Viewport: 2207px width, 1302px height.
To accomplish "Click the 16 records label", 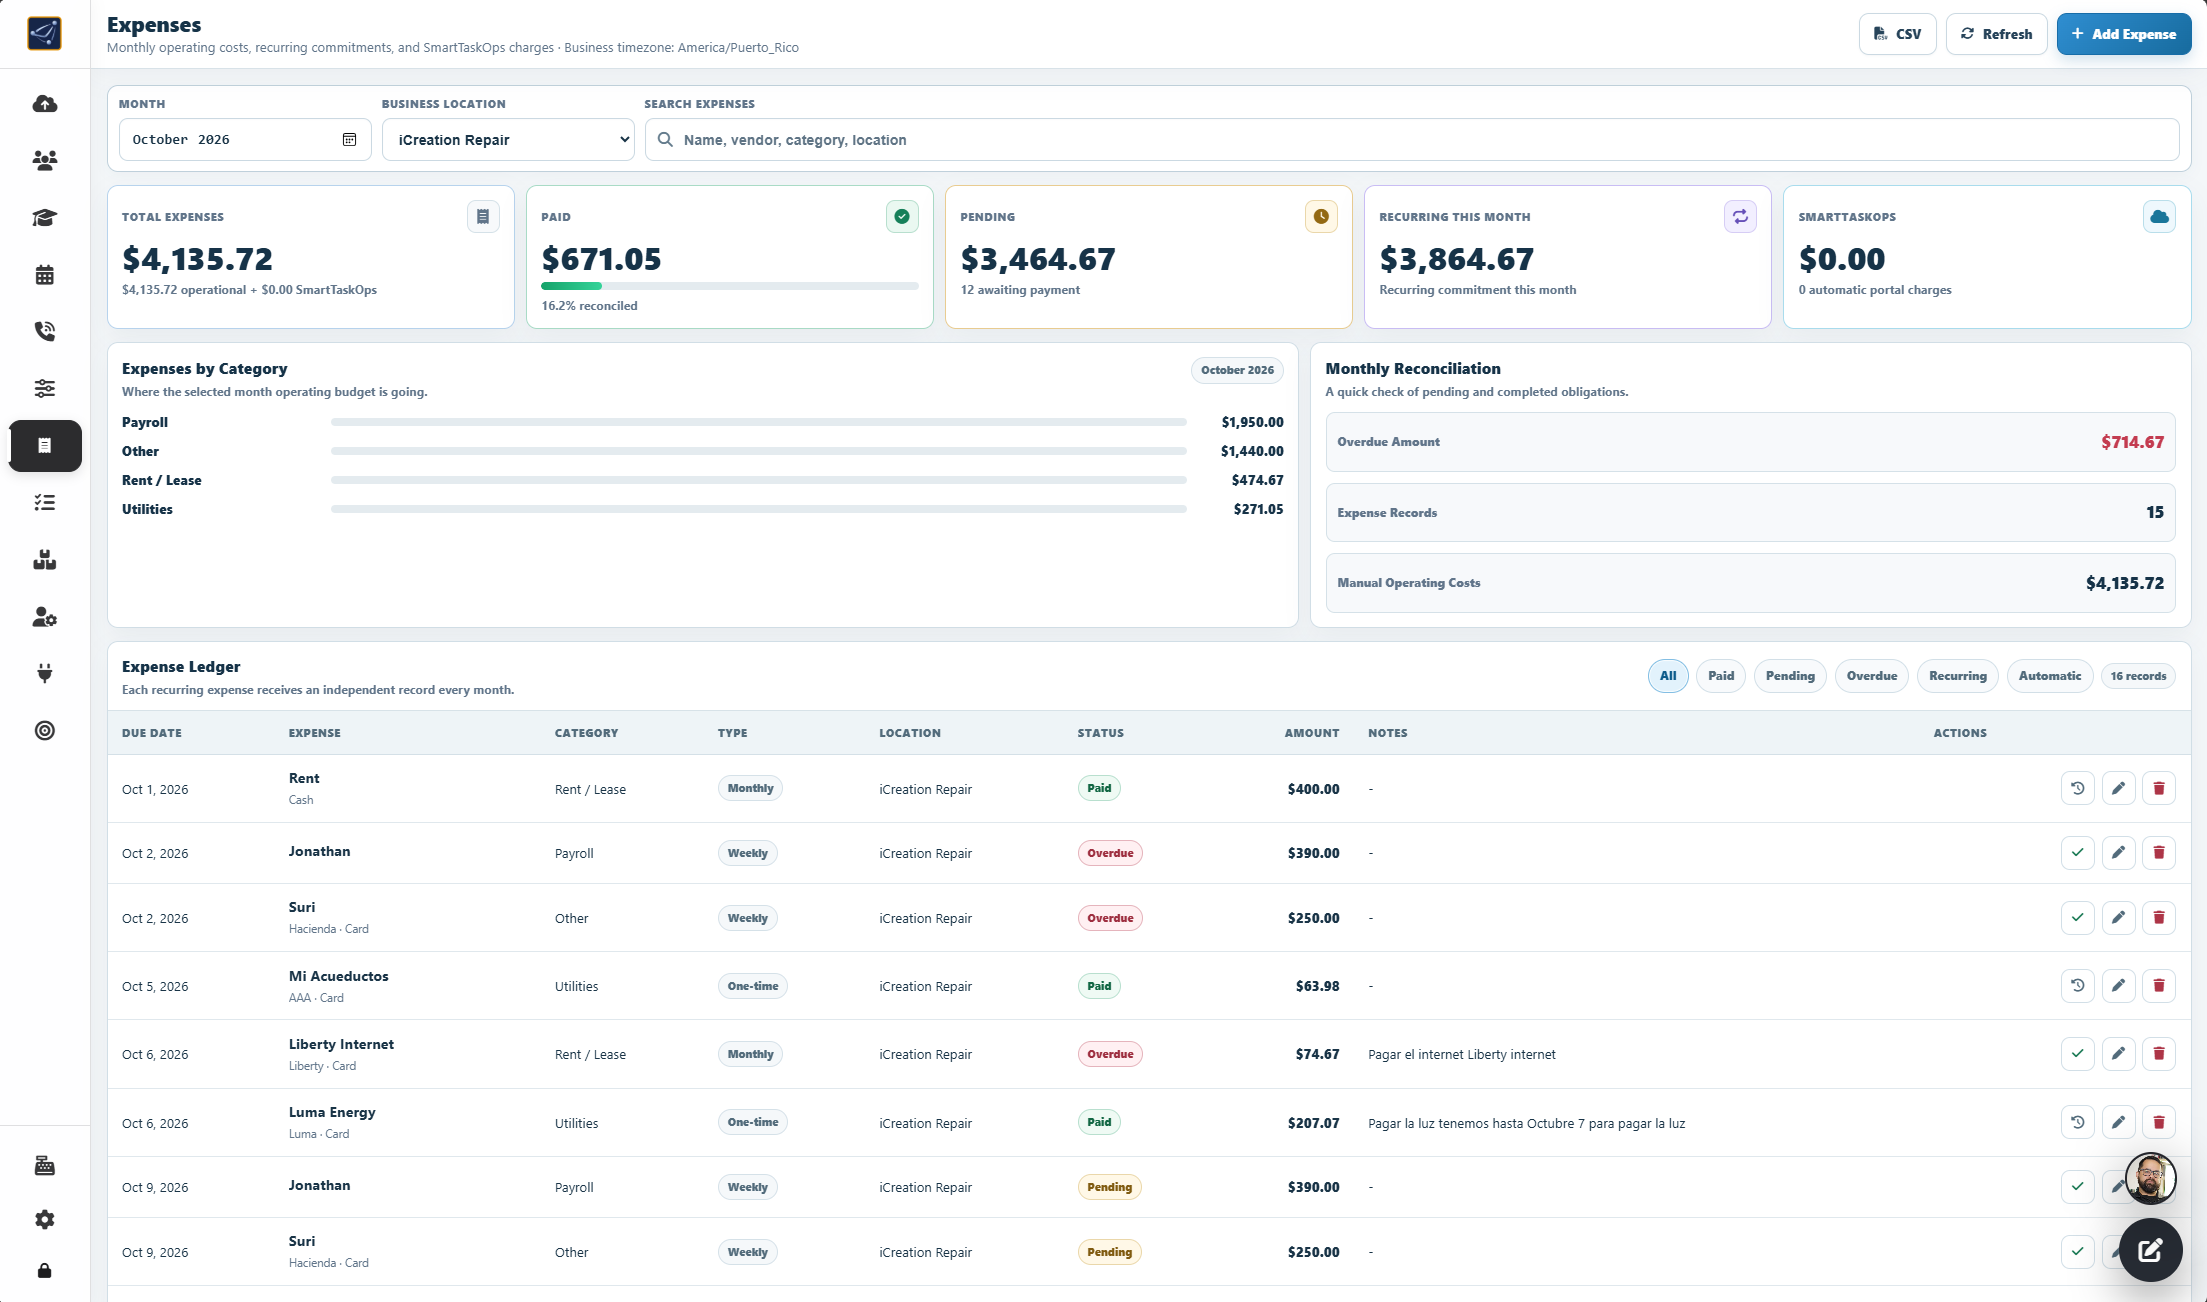I will point(2138,676).
